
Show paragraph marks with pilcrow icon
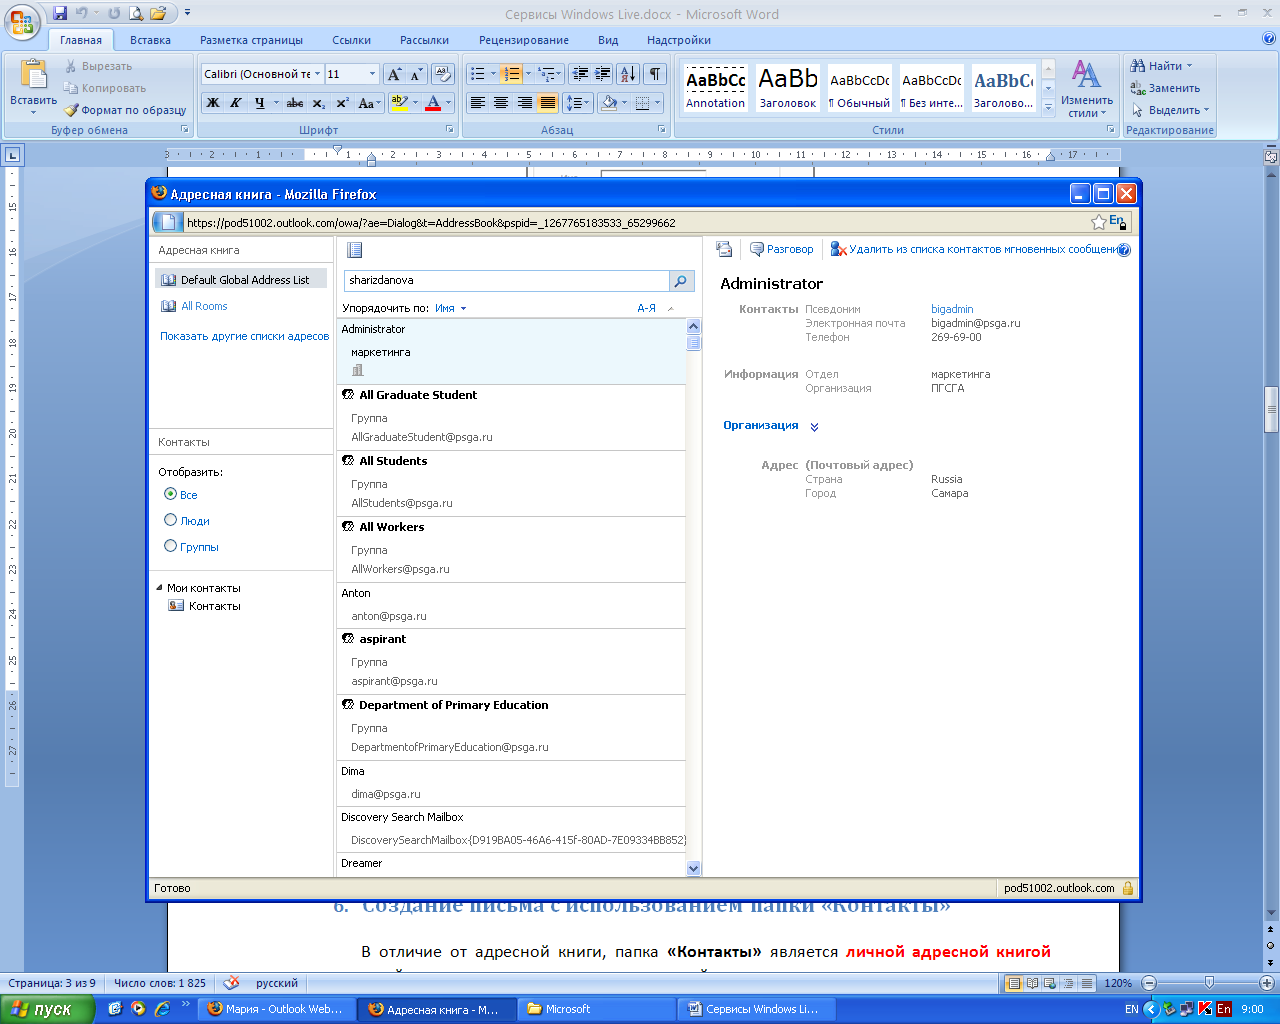coord(654,74)
